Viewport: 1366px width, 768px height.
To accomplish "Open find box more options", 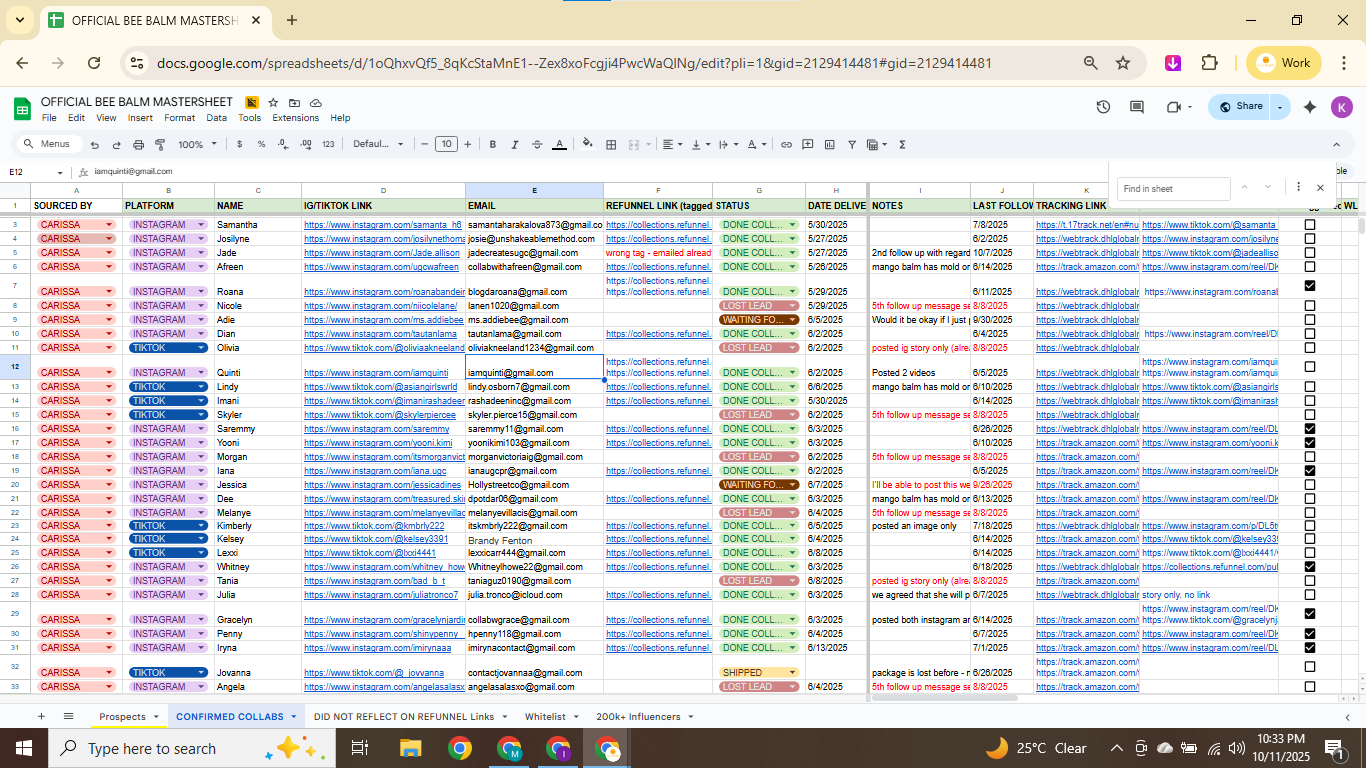I will [1298, 187].
